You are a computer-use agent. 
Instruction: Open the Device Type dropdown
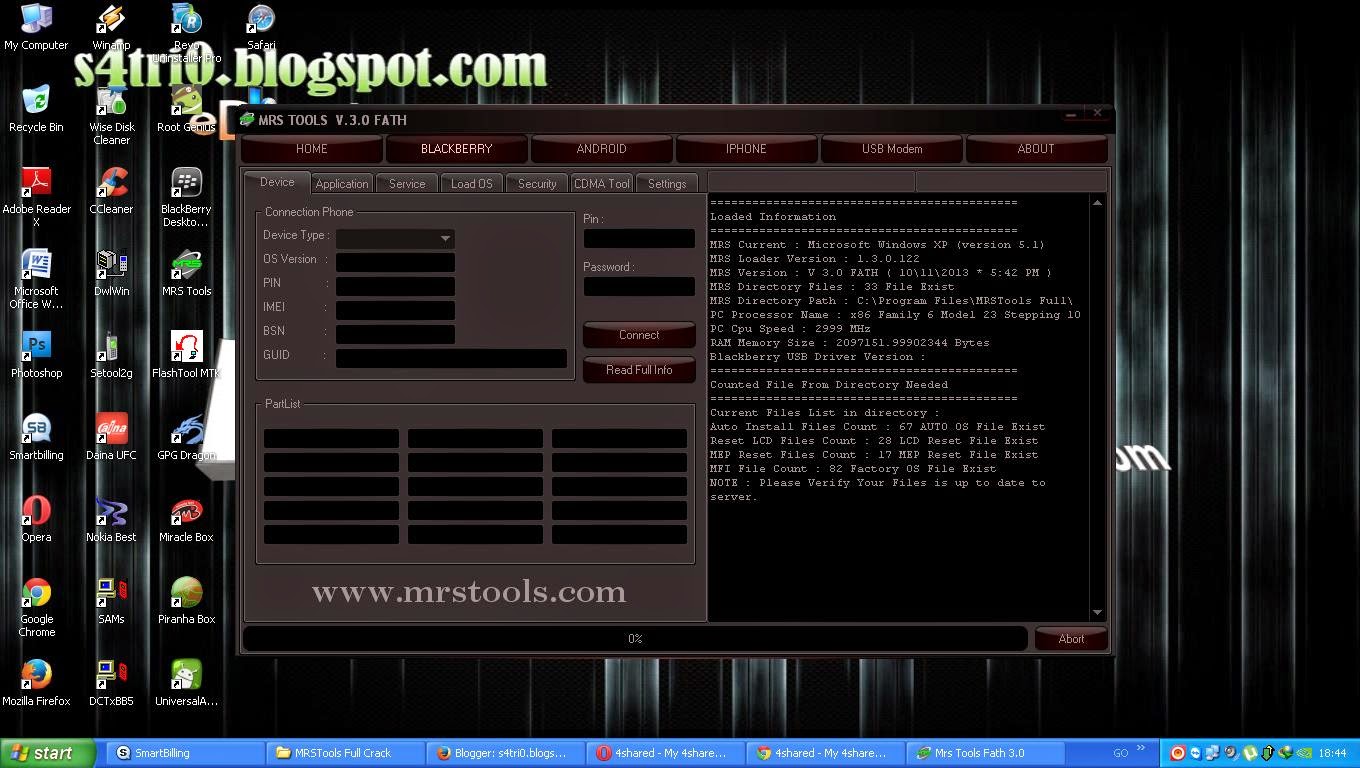point(395,238)
